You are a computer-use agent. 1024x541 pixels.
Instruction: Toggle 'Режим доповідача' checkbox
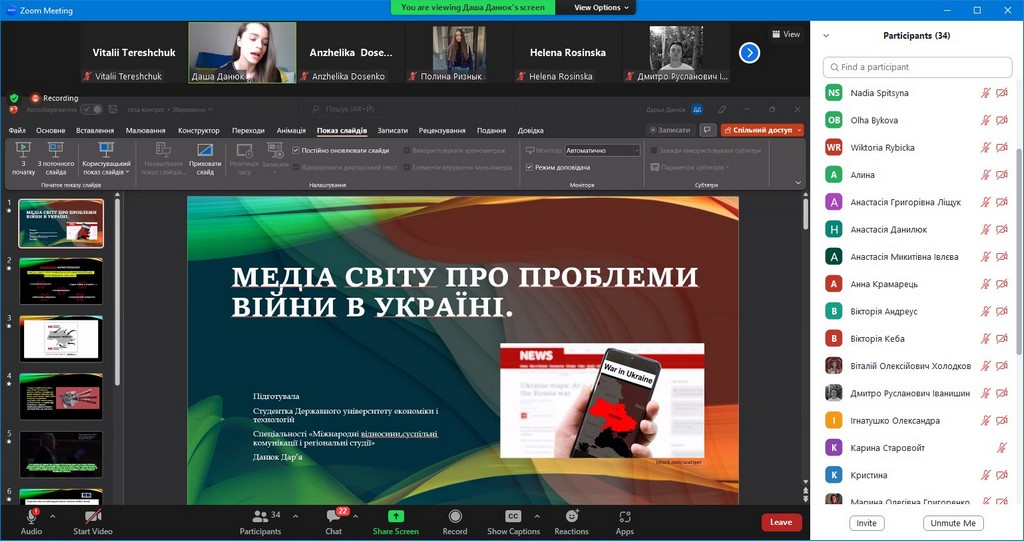(x=530, y=168)
